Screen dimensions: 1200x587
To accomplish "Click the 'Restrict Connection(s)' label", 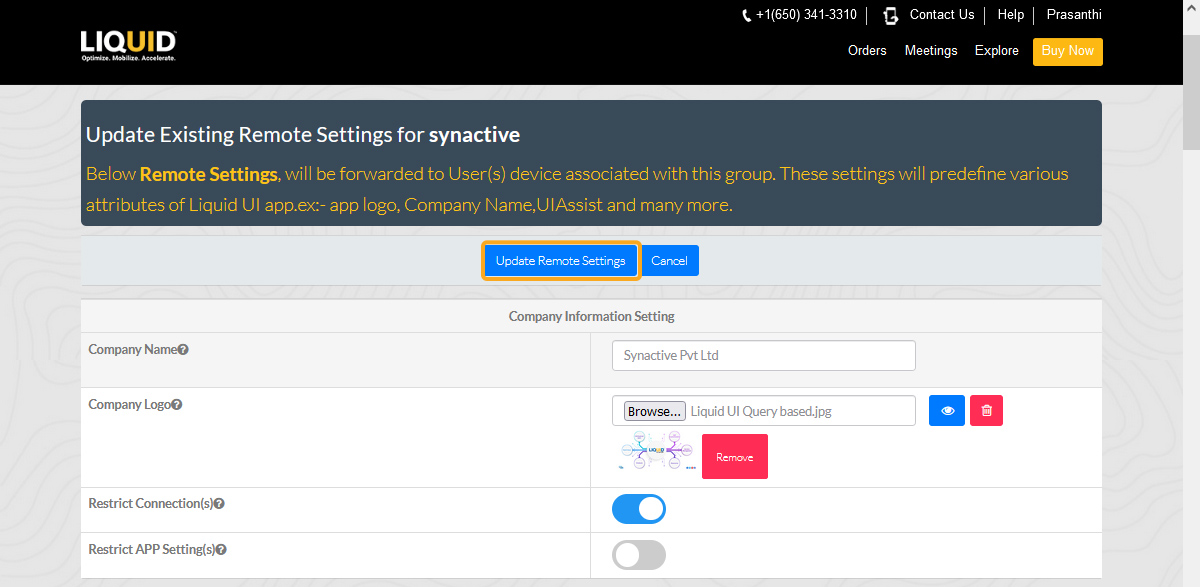I will coord(150,504).
